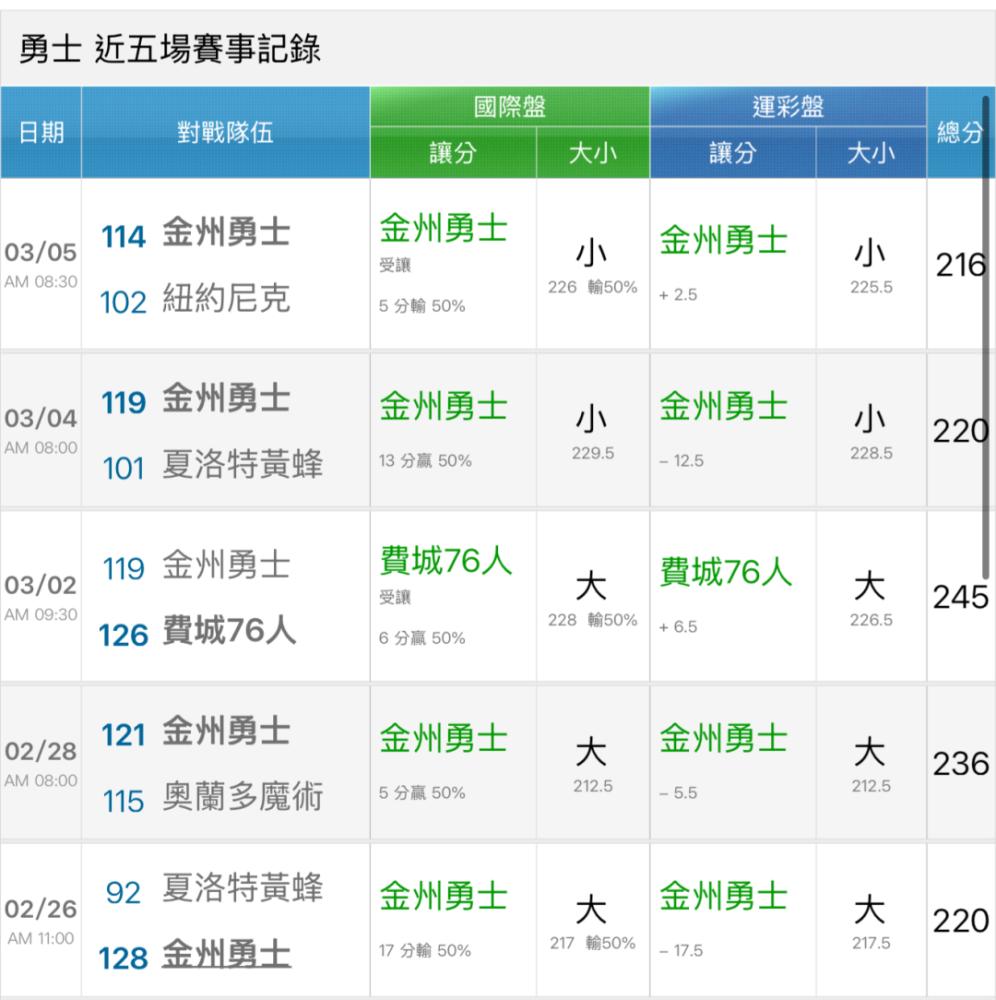Viewport: 996px width, 1000px height.
Task: Click '5 分贏 50%' in 02/28 row
Action: click(421, 793)
